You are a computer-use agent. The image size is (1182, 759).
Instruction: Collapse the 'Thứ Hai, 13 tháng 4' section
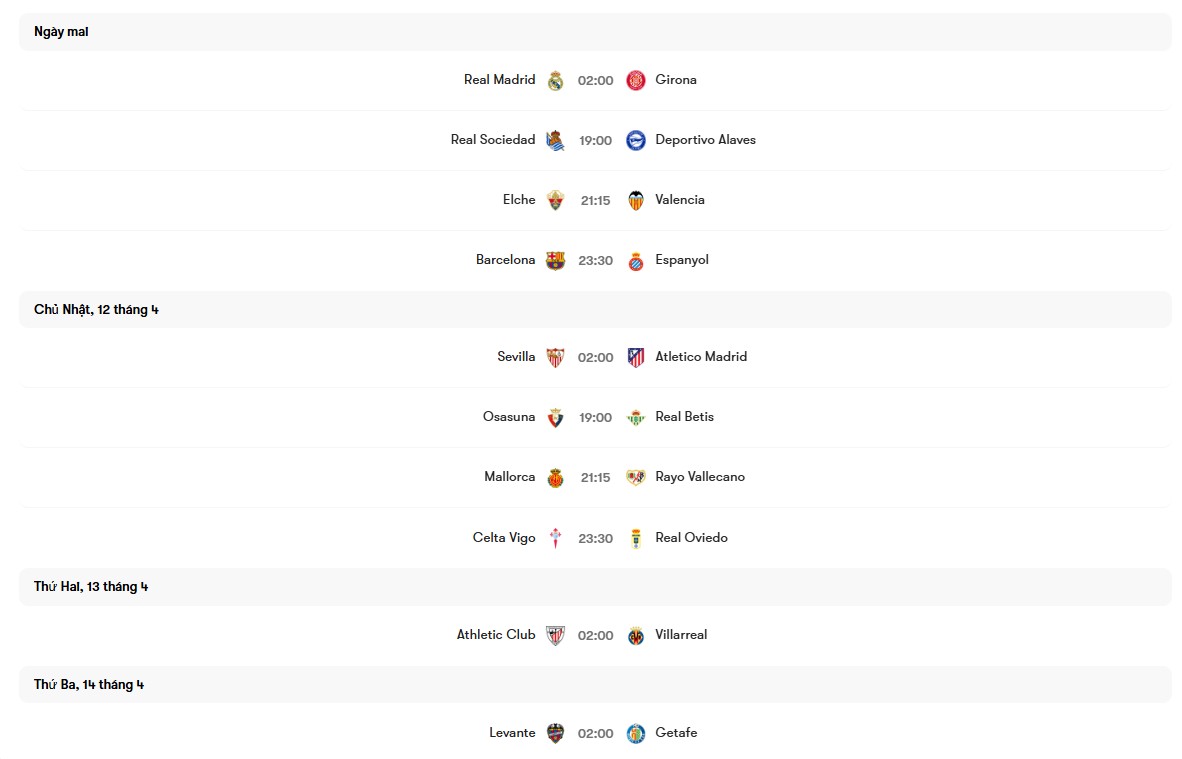tap(91, 586)
